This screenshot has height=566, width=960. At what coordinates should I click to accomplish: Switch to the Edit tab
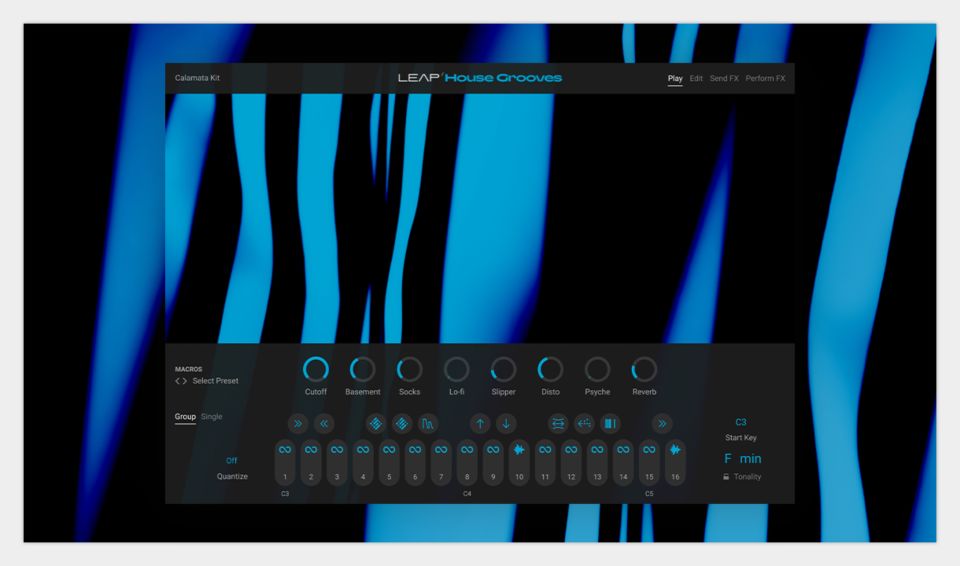[x=696, y=78]
